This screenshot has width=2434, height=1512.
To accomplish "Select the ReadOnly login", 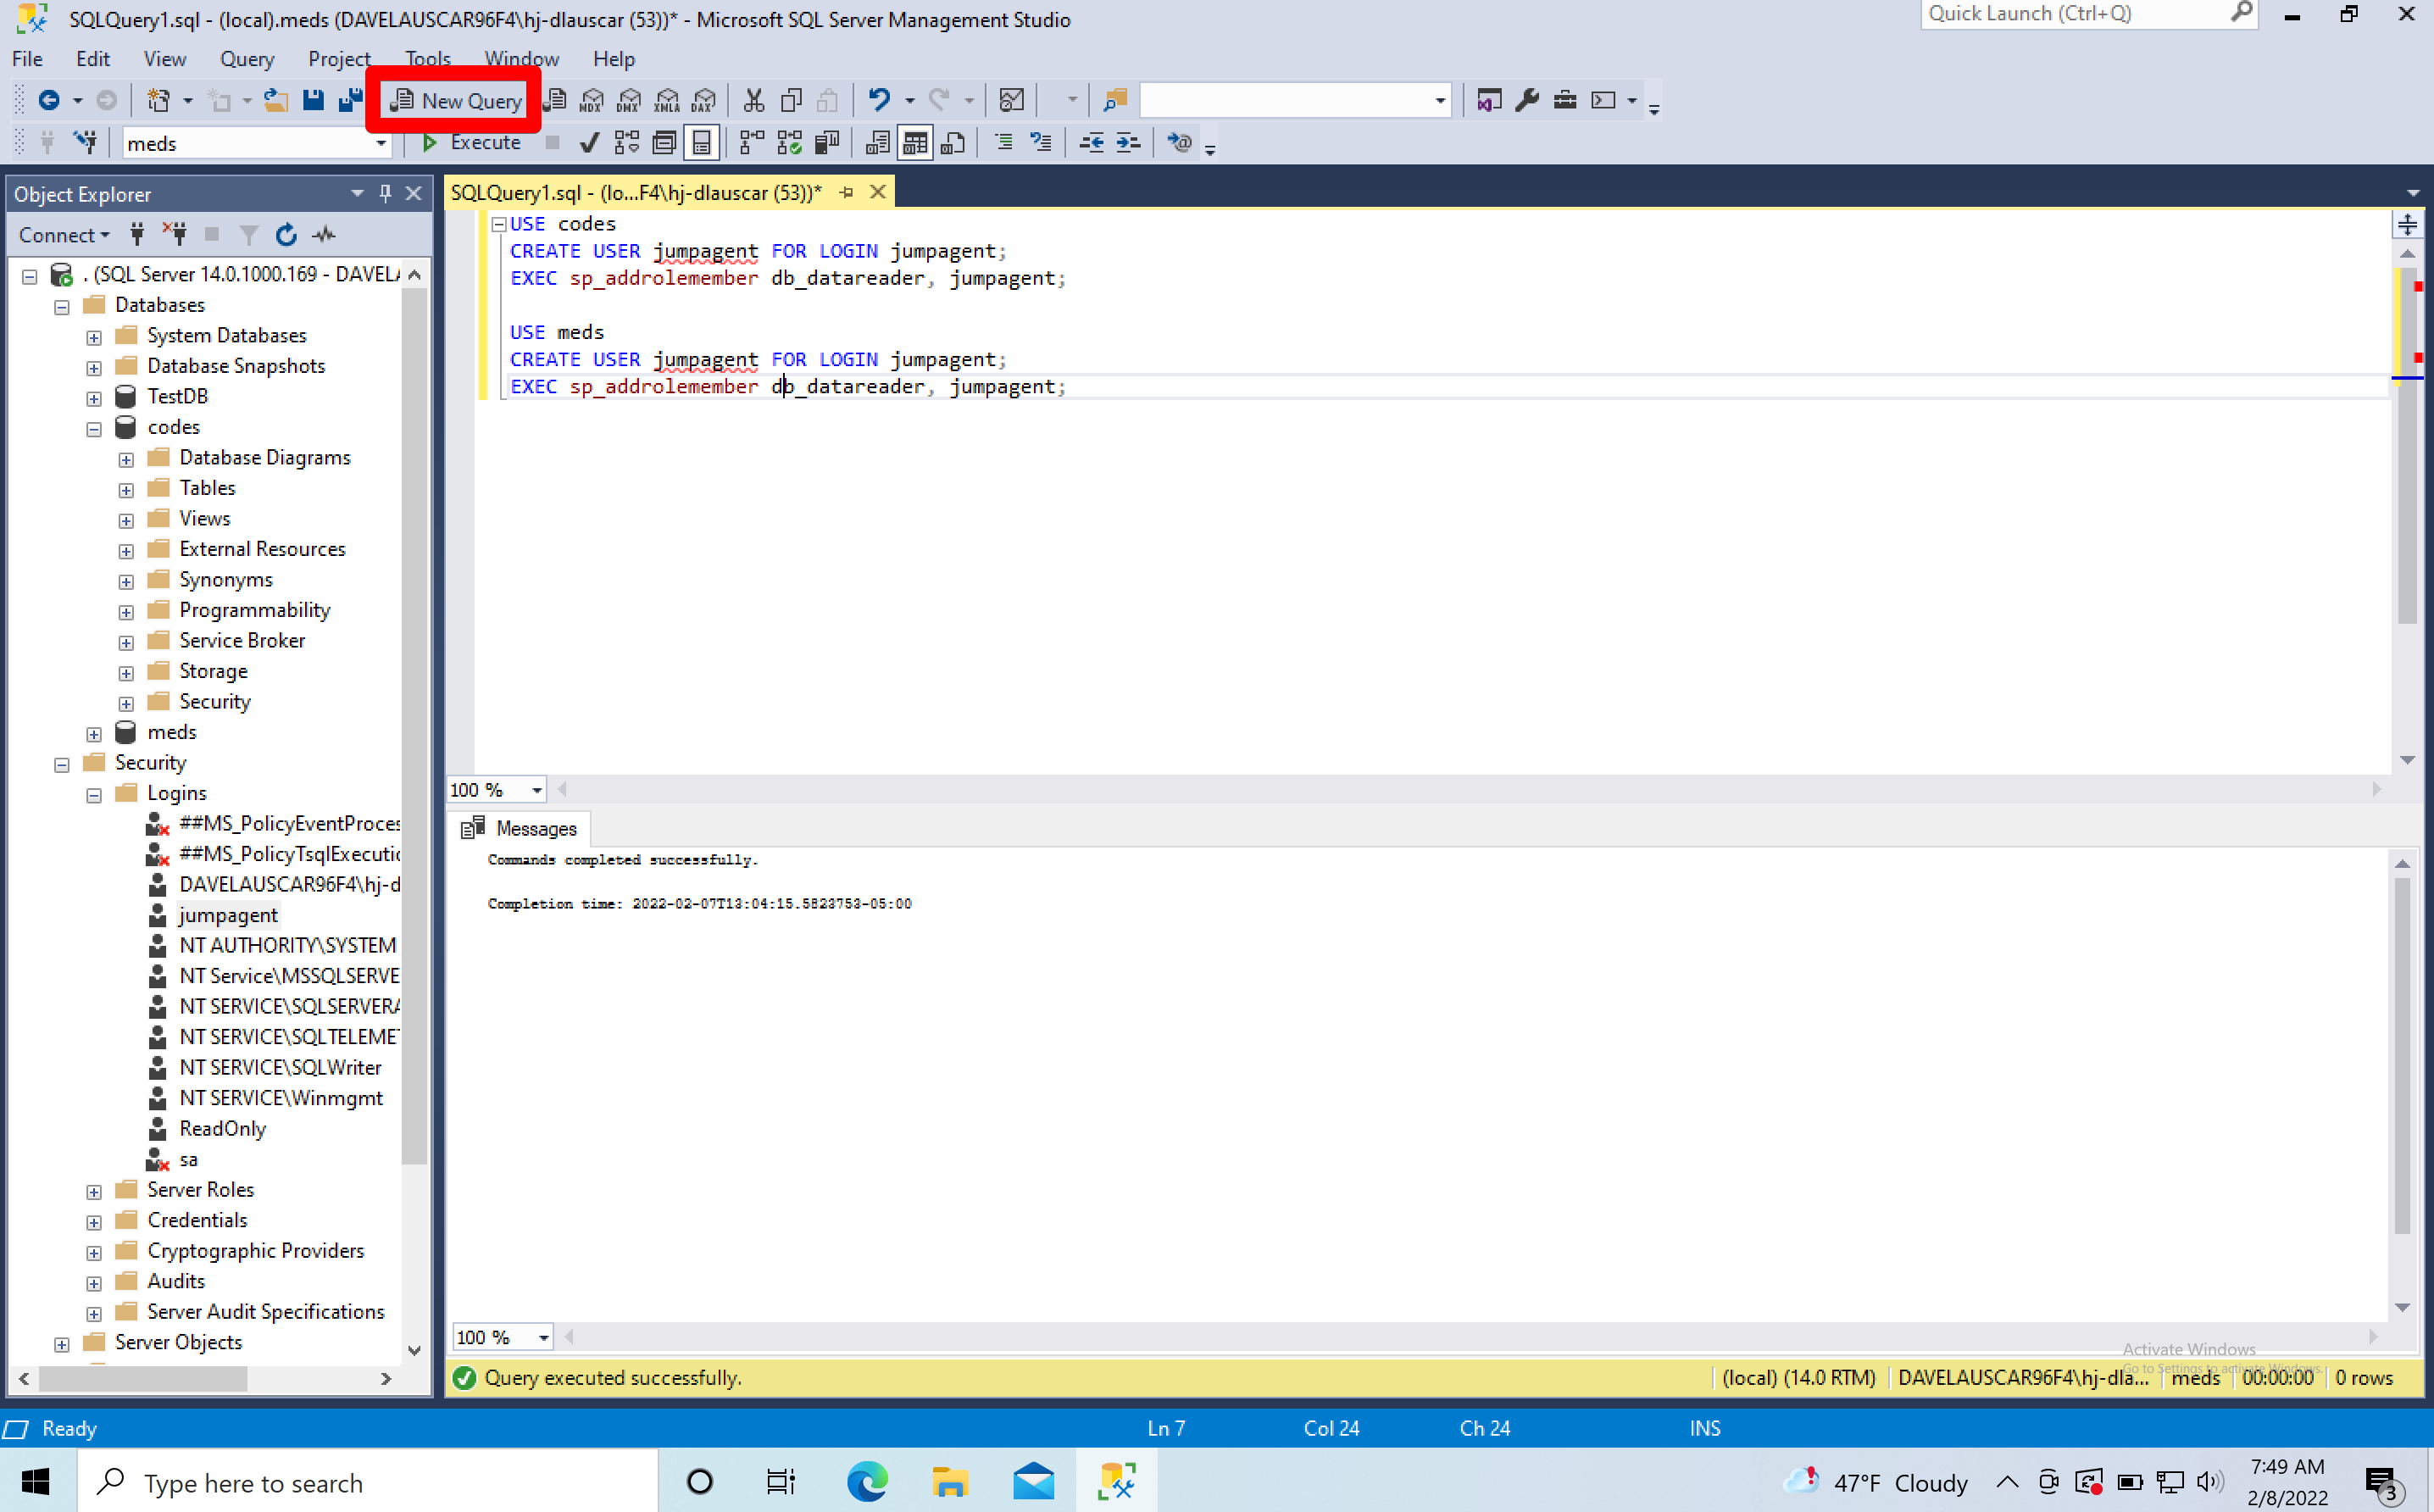I will pyautogui.click(x=222, y=1128).
